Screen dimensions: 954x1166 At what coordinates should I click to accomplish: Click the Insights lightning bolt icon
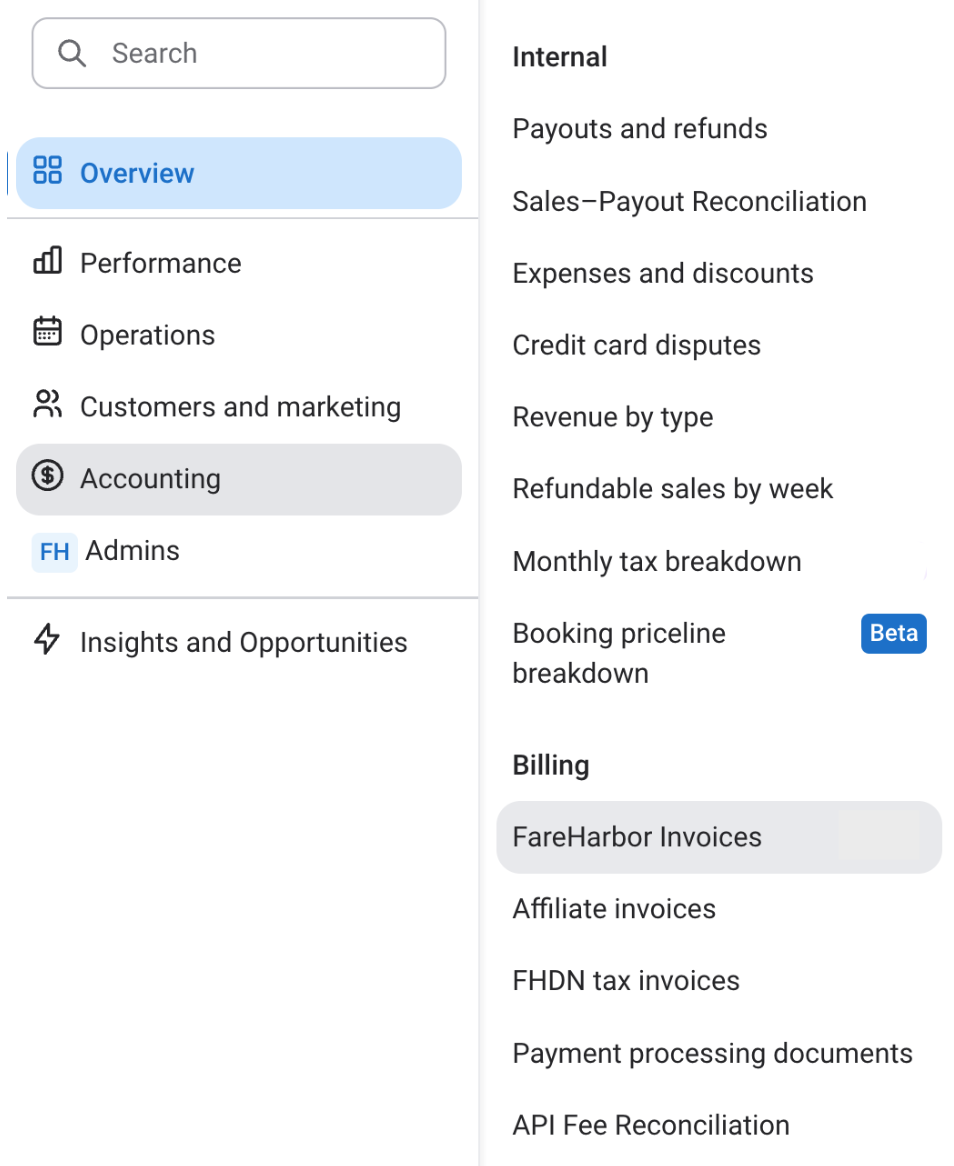pos(48,639)
